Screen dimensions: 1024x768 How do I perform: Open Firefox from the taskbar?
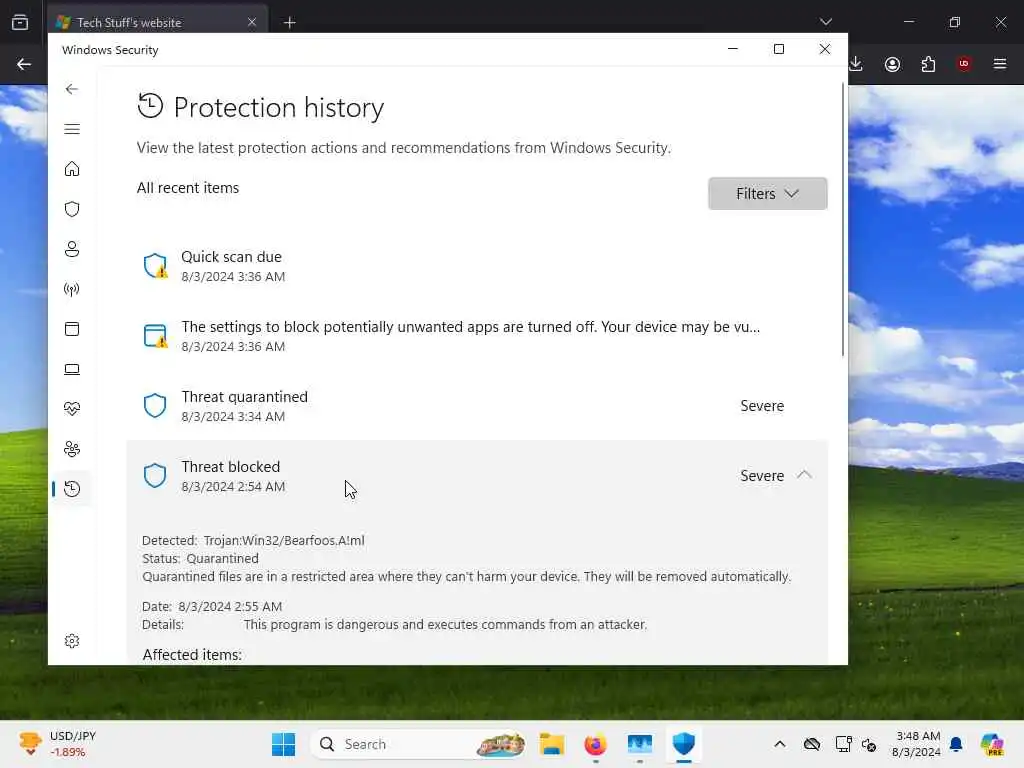(x=595, y=744)
